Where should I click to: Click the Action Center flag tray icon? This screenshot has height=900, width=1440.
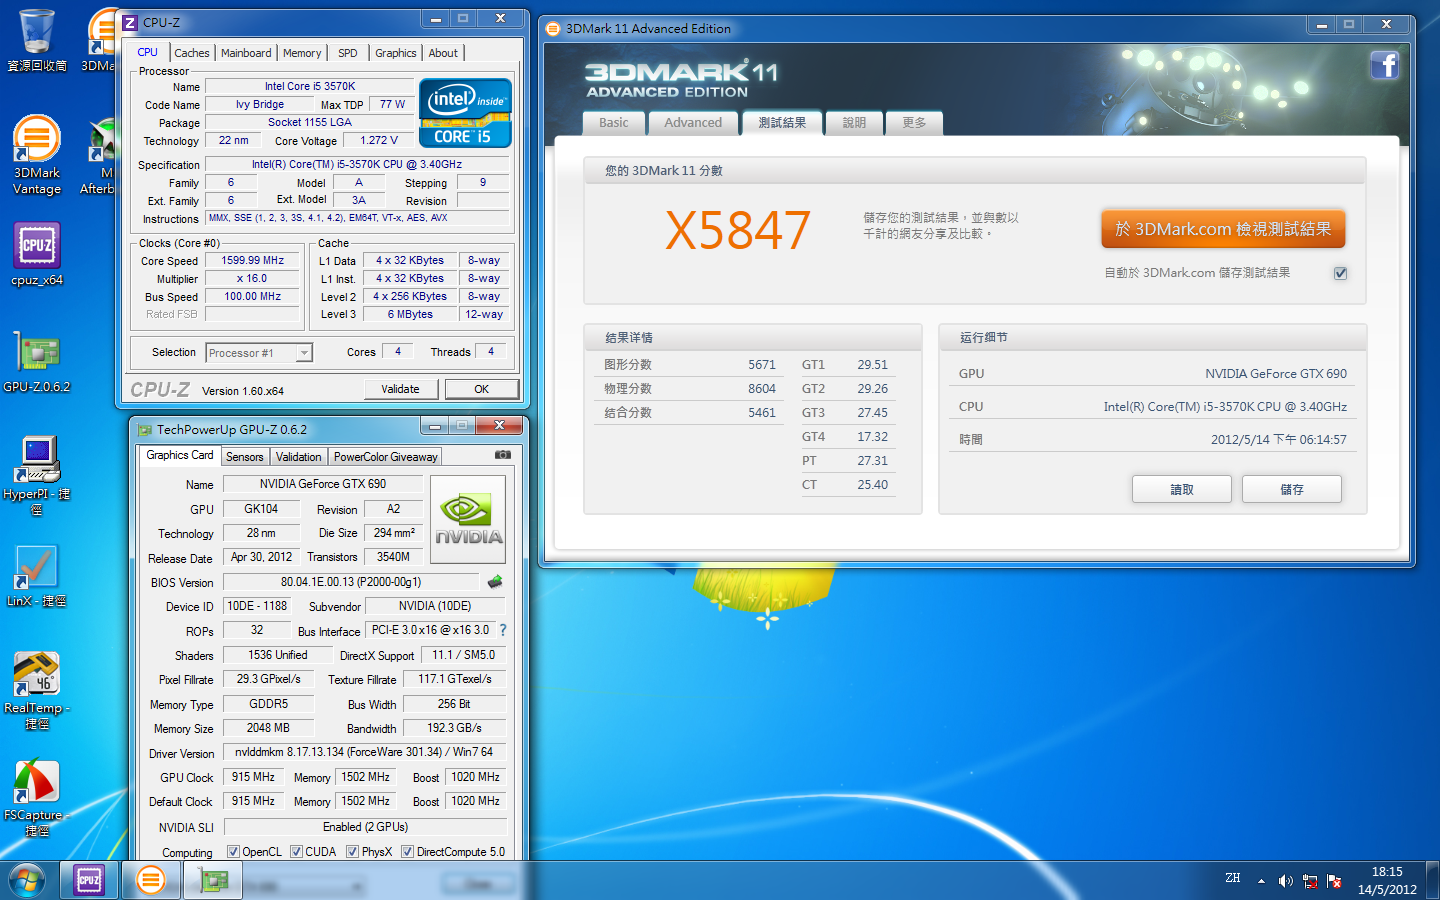1334,881
